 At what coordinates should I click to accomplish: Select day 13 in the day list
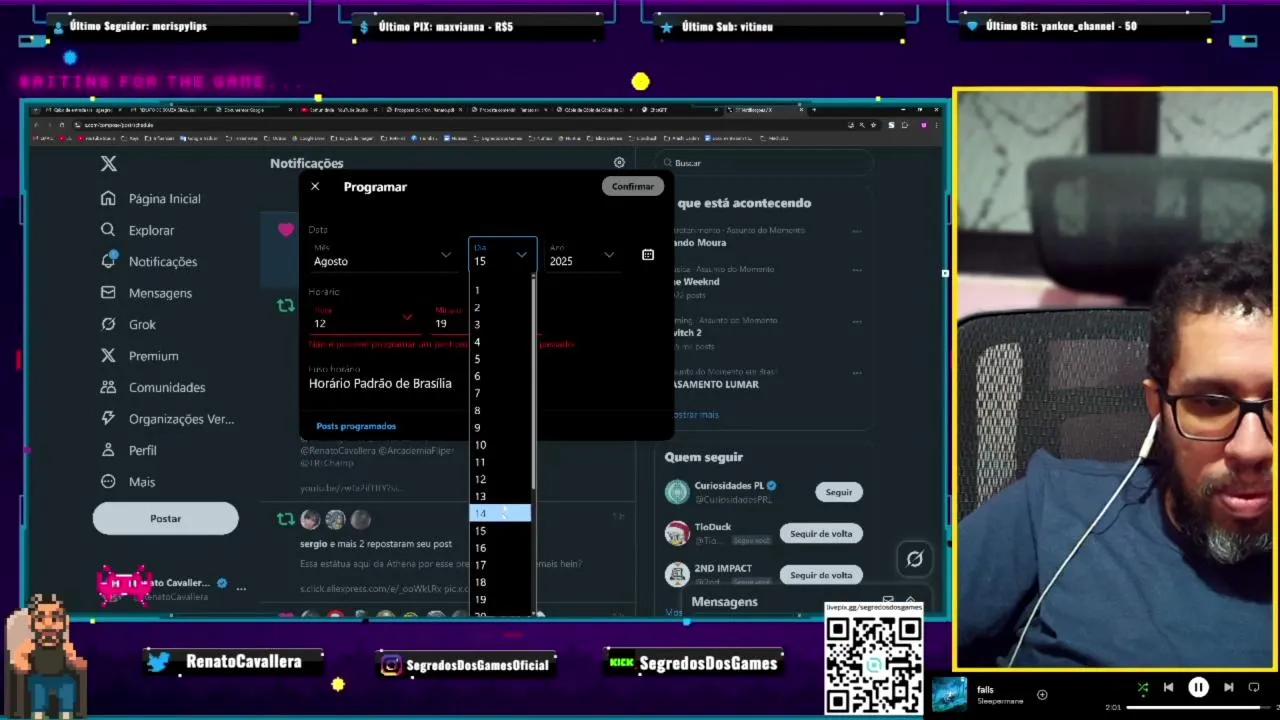click(x=500, y=496)
